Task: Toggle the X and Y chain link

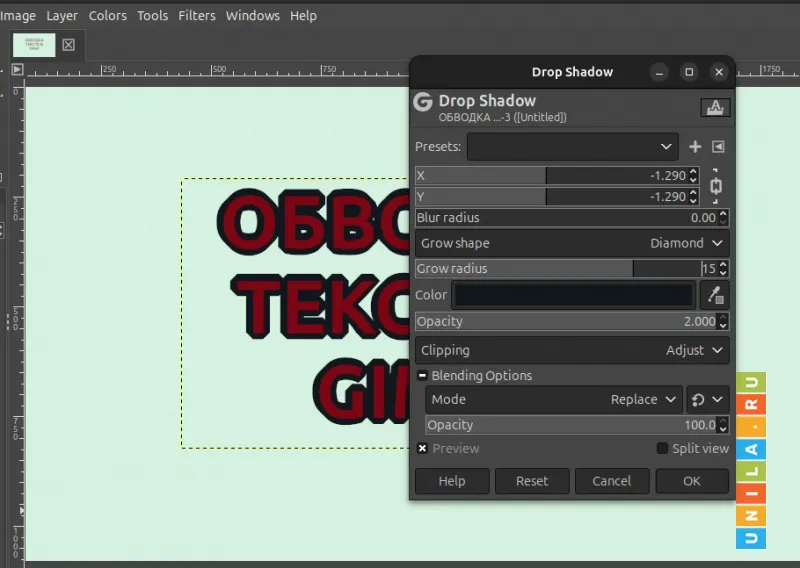Action: (716, 186)
